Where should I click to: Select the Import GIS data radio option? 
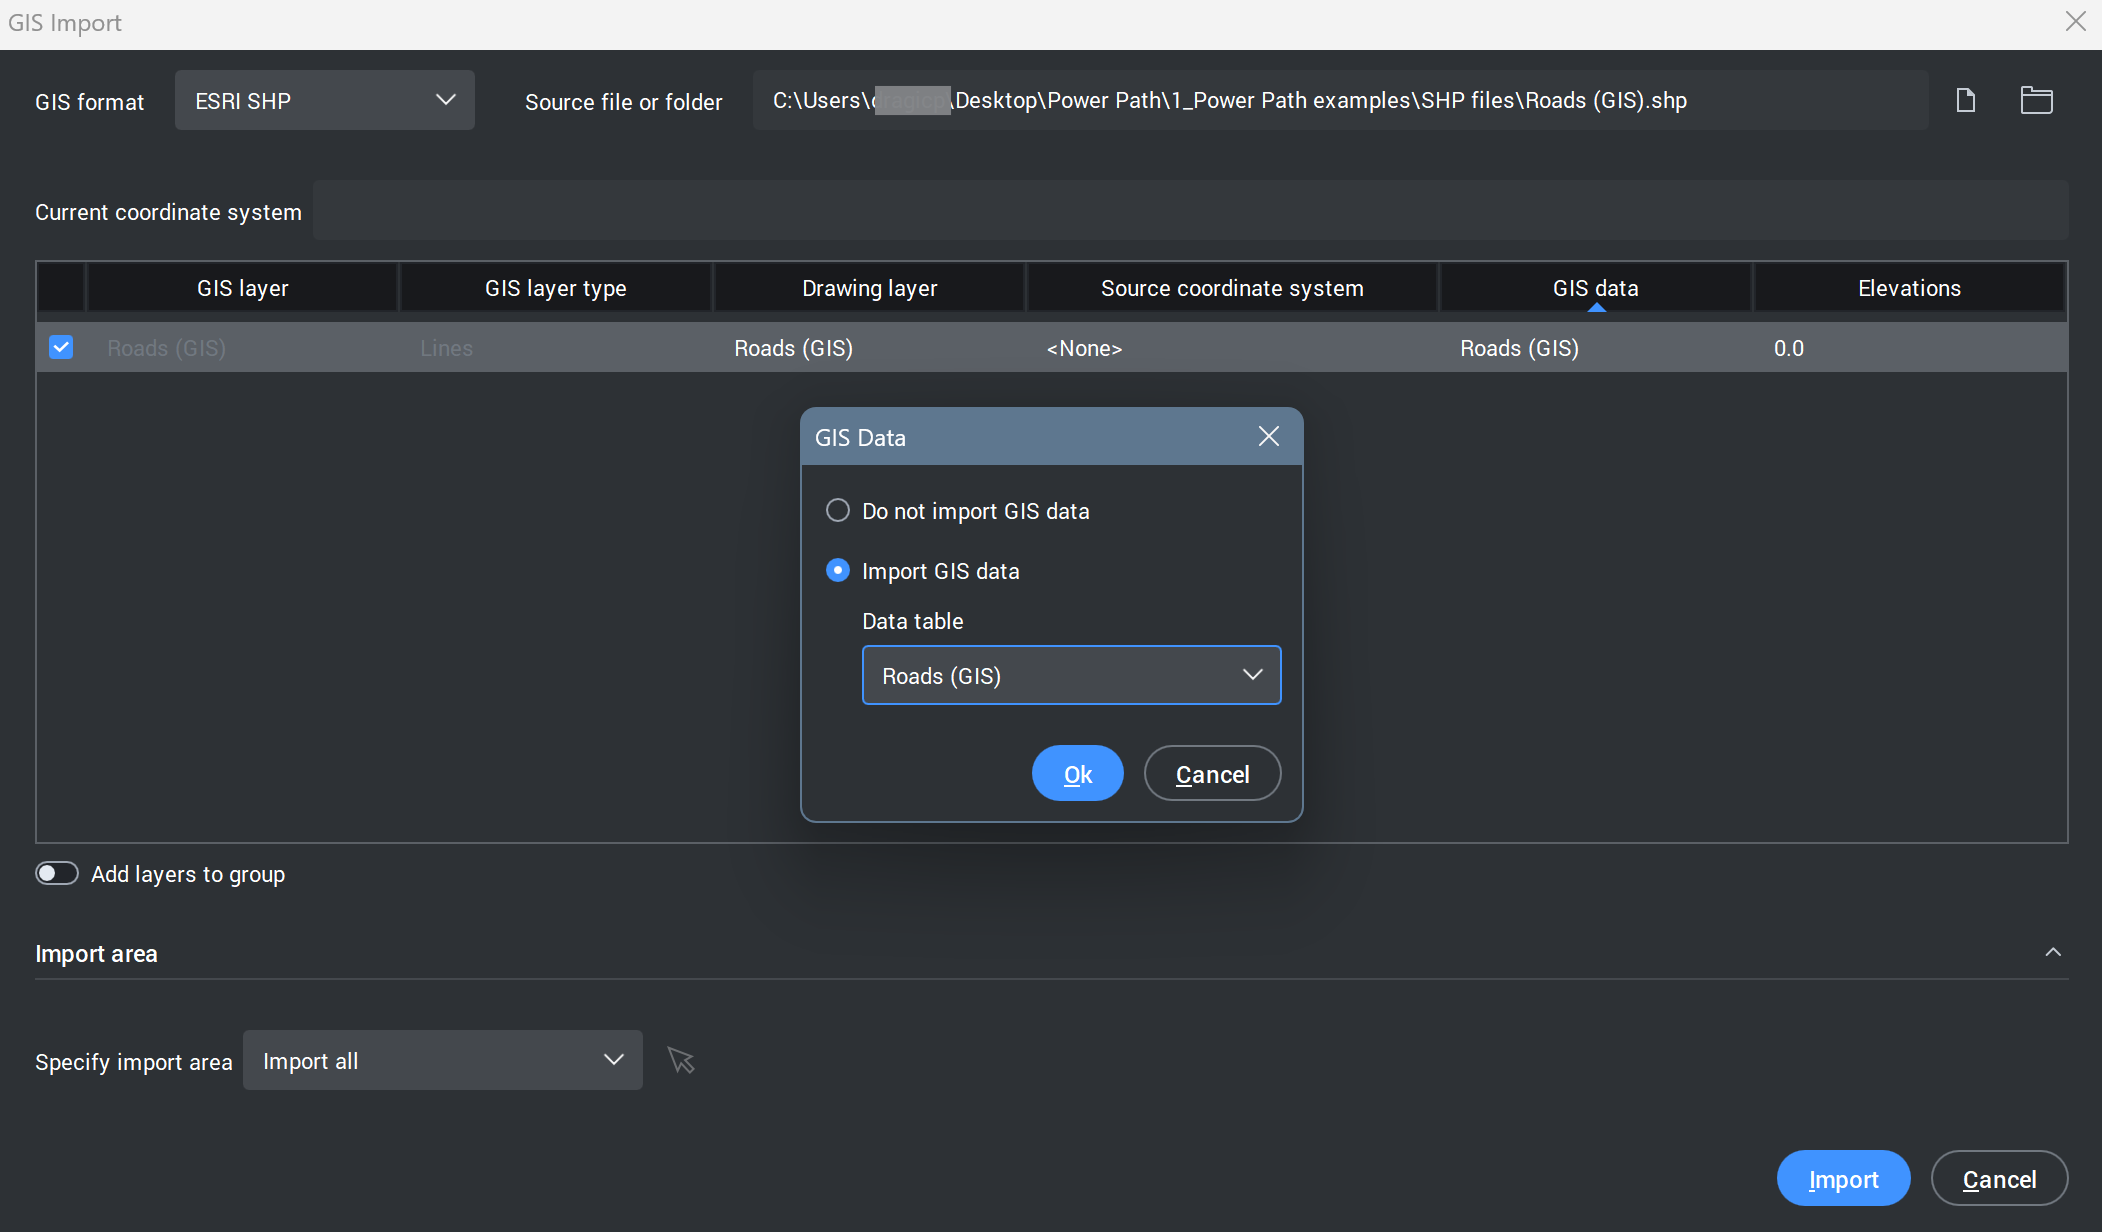[x=838, y=570]
